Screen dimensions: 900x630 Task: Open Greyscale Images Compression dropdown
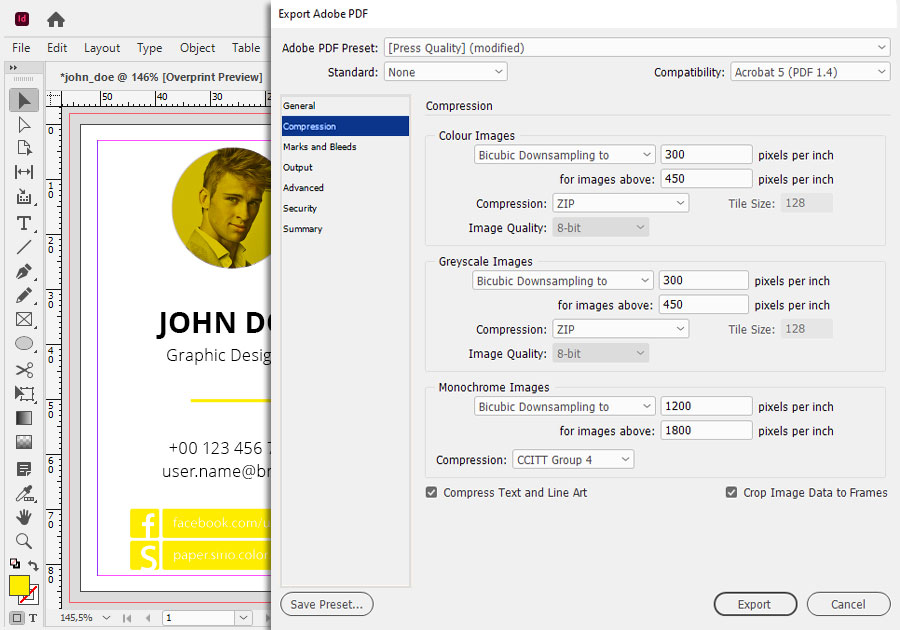620,329
